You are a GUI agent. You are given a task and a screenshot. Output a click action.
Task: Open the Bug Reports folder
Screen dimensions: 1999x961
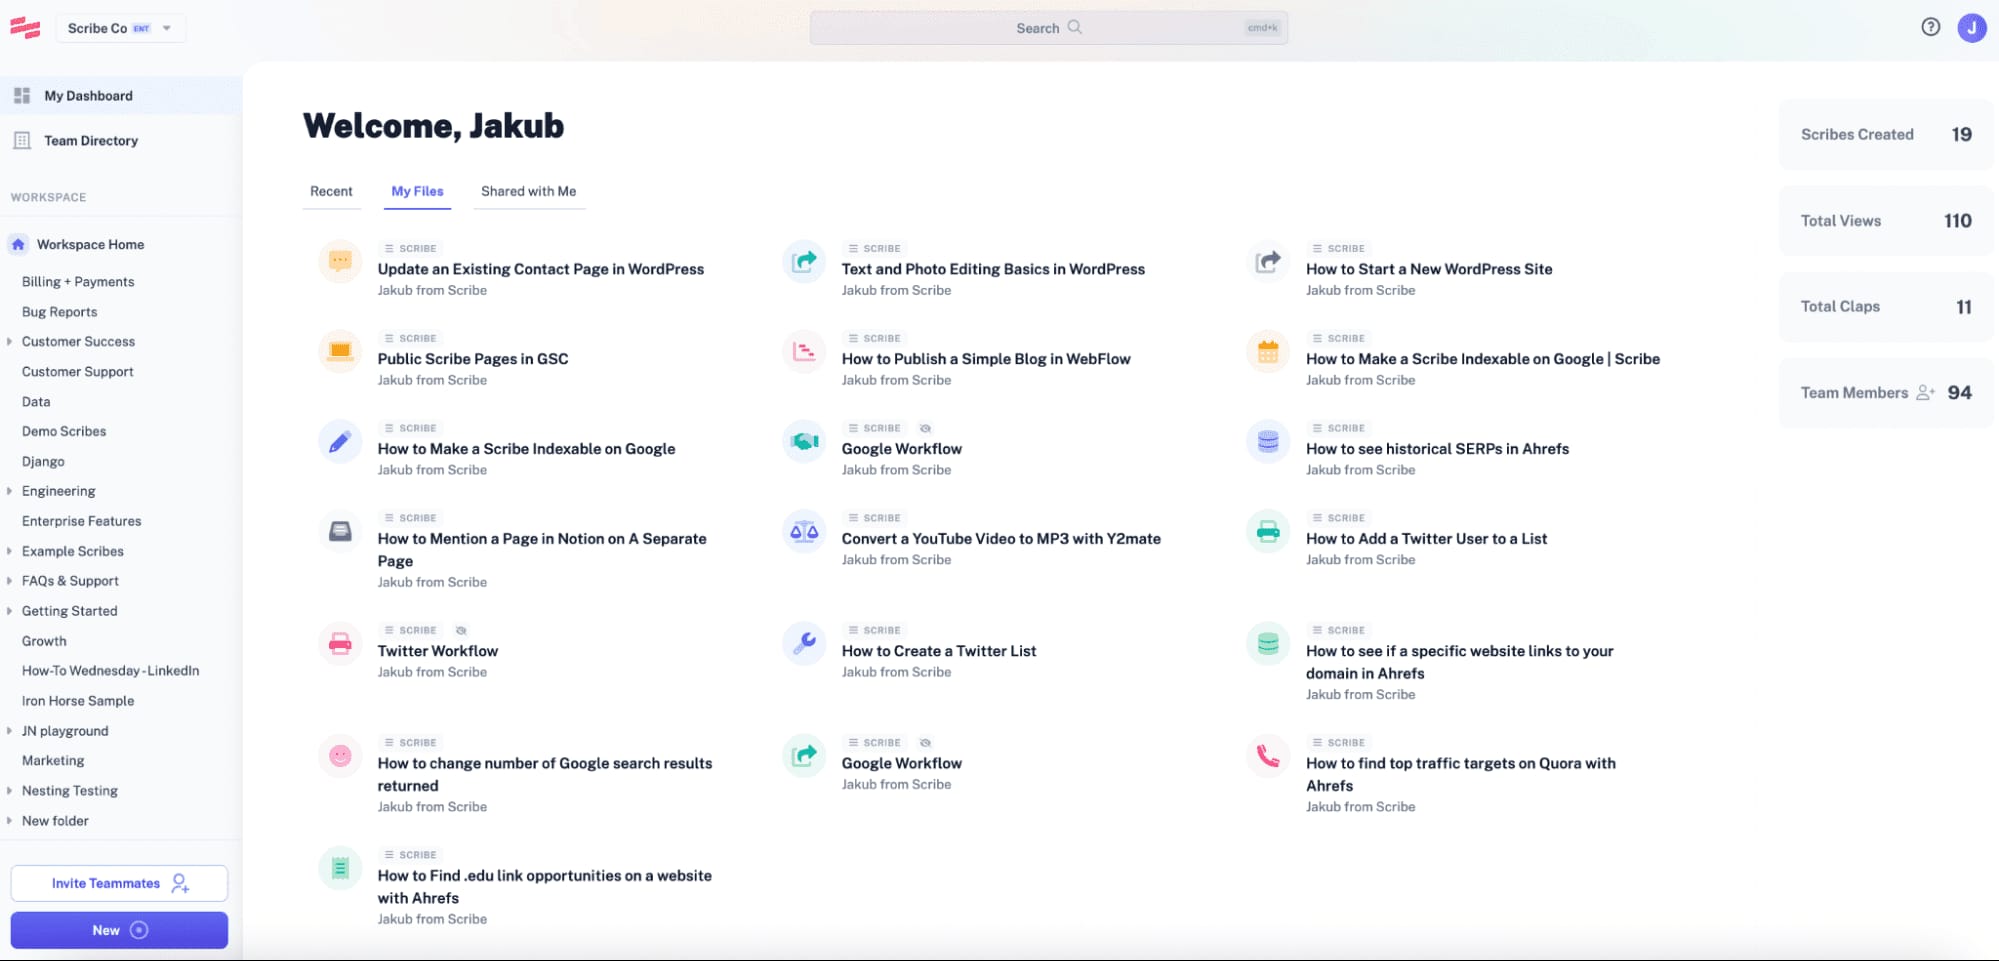[x=60, y=312]
